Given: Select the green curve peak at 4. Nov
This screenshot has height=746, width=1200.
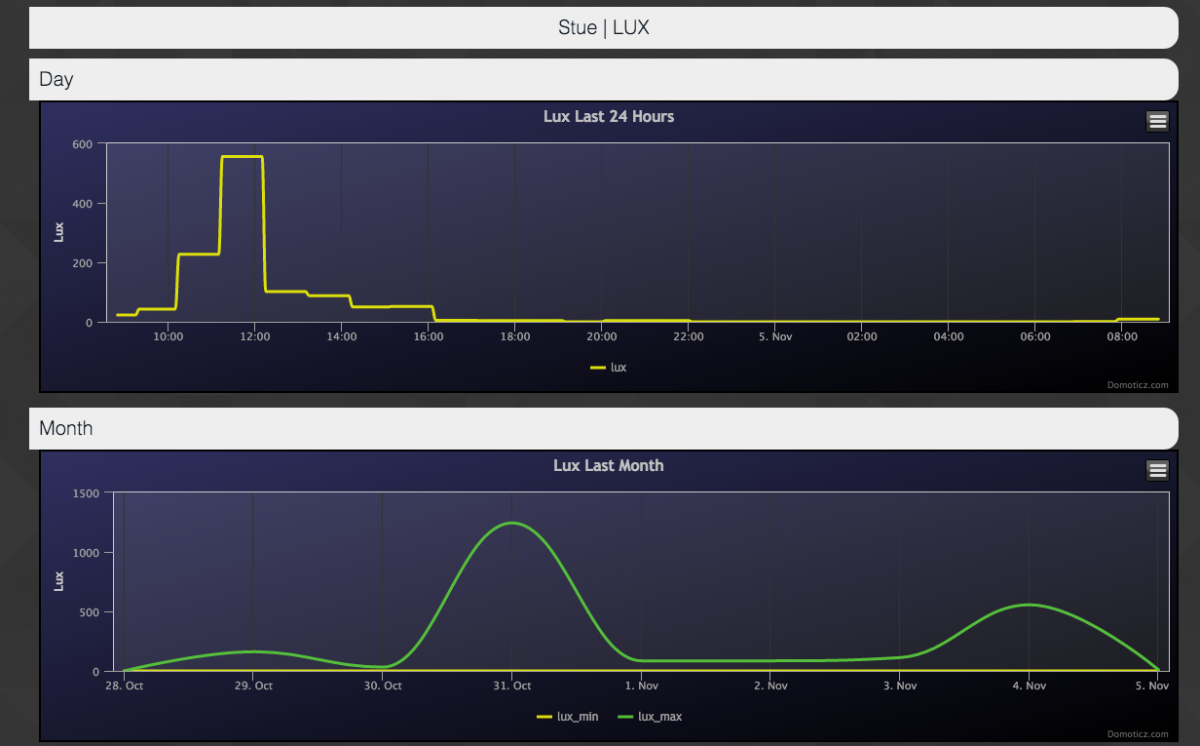Looking at the screenshot, I should [x=1029, y=605].
